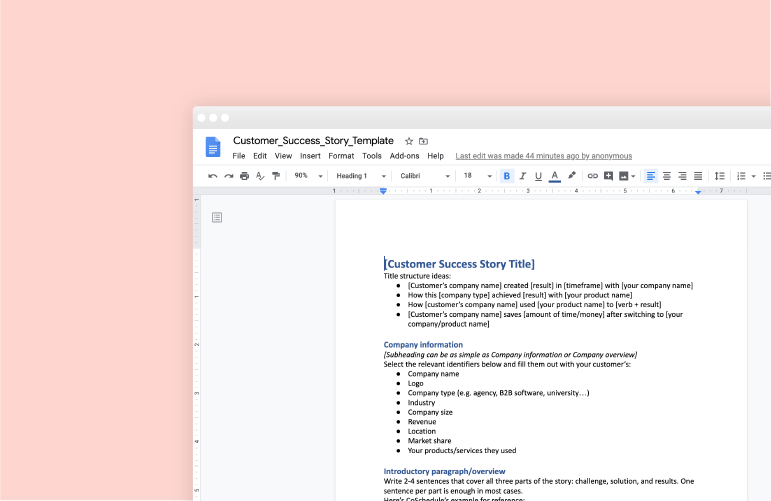
Task: Click the Google Docs home icon
Action: coord(213,147)
